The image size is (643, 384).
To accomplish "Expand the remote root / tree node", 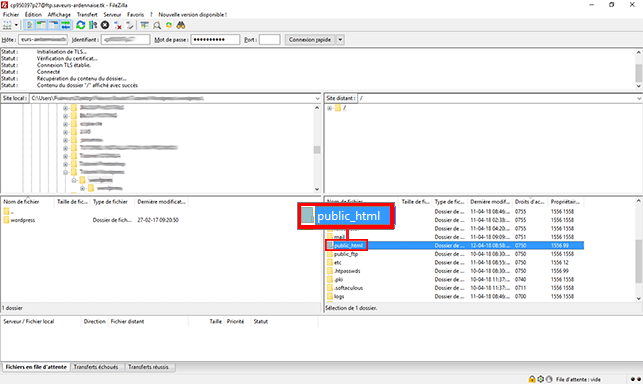I will pyautogui.click(x=329, y=108).
